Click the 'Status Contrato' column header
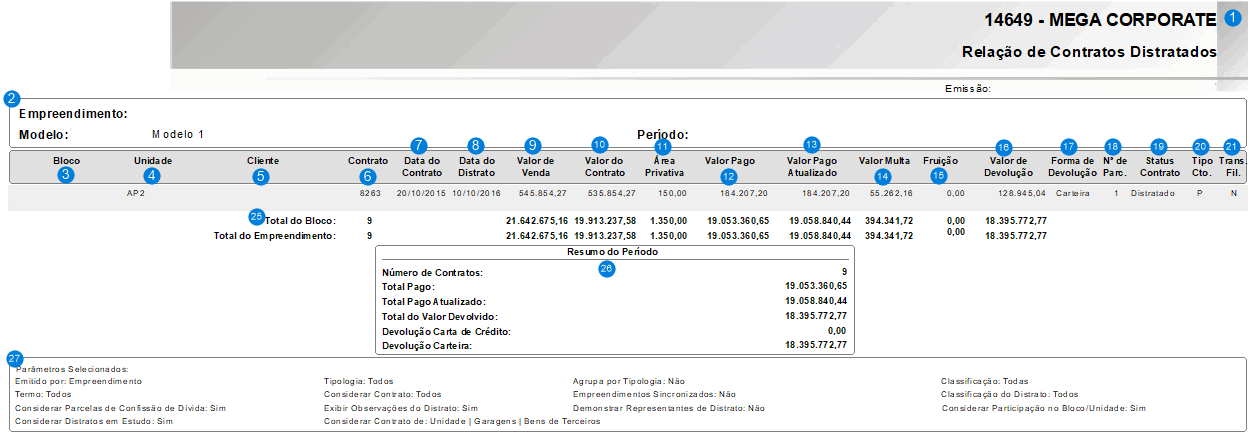This screenshot has width=1254, height=444. click(1160, 166)
